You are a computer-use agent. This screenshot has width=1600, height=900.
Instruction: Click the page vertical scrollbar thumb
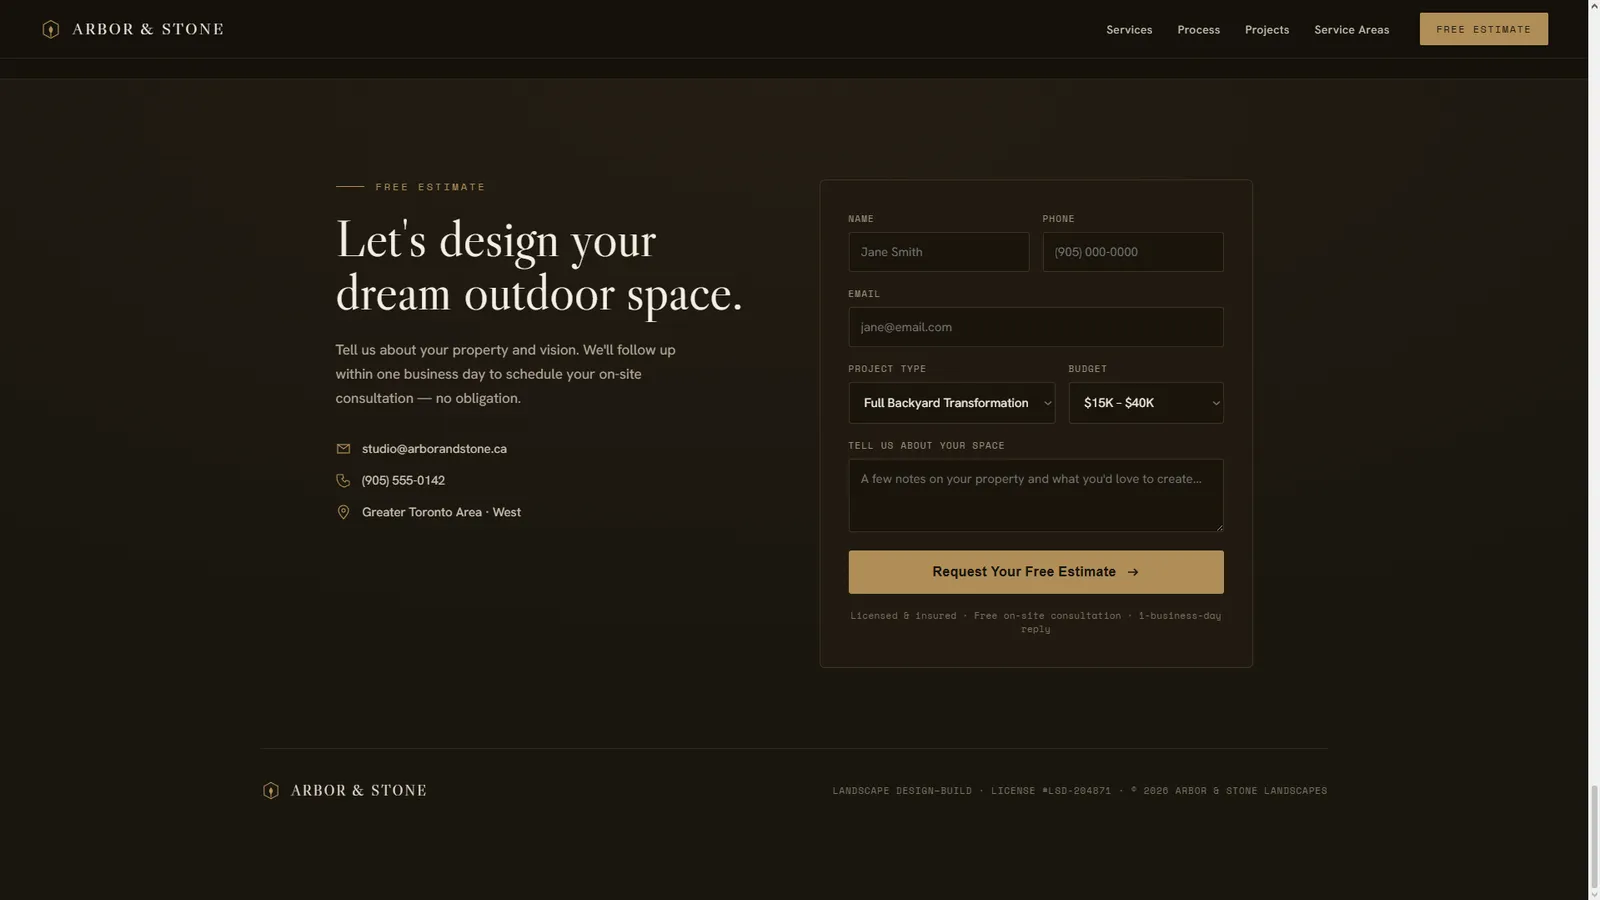(1594, 836)
